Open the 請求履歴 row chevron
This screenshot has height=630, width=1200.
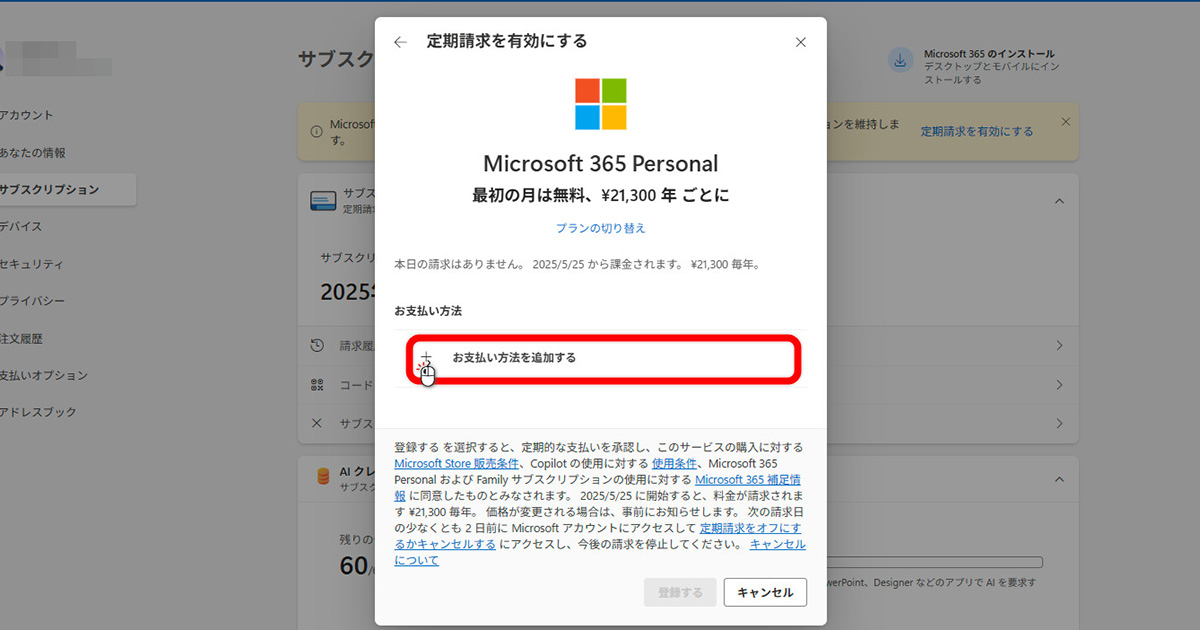1059,346
